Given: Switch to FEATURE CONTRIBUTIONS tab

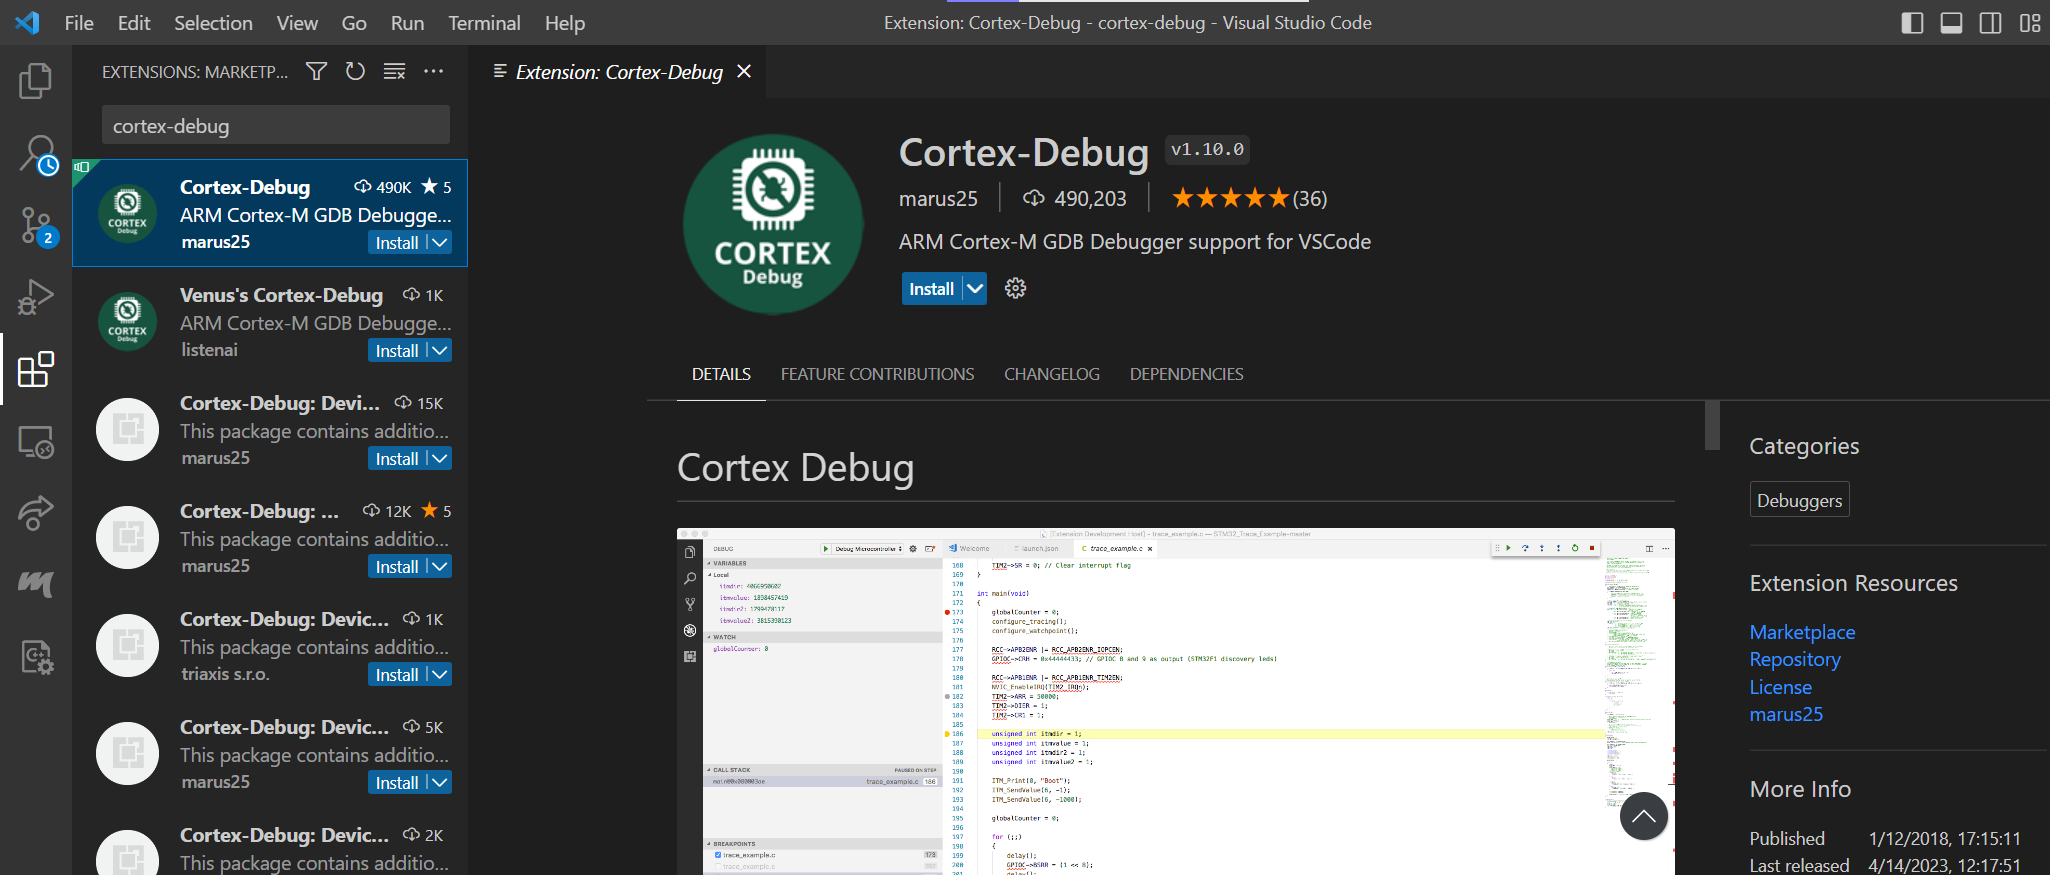Looking at the screenshot, I should pyautogui.click(x=877, y=374).
